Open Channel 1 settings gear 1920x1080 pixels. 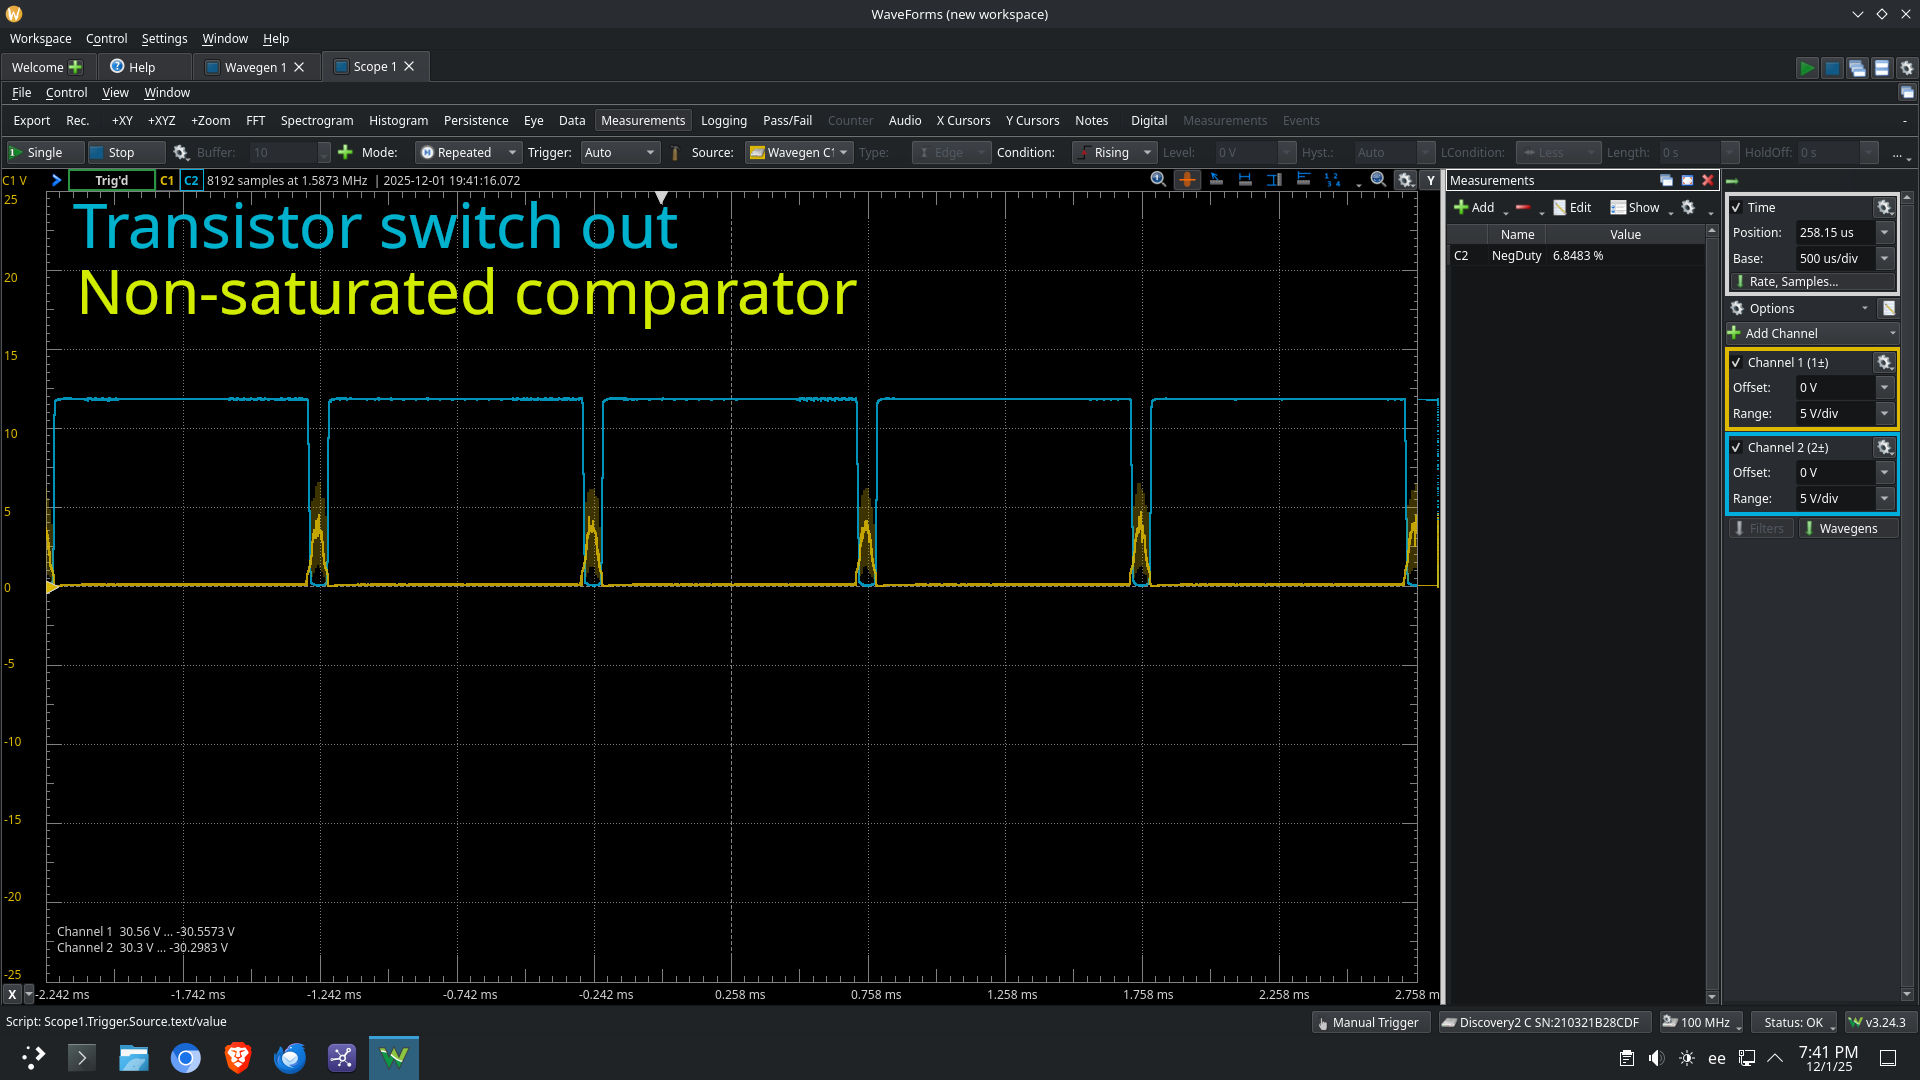coord(1884,362)
